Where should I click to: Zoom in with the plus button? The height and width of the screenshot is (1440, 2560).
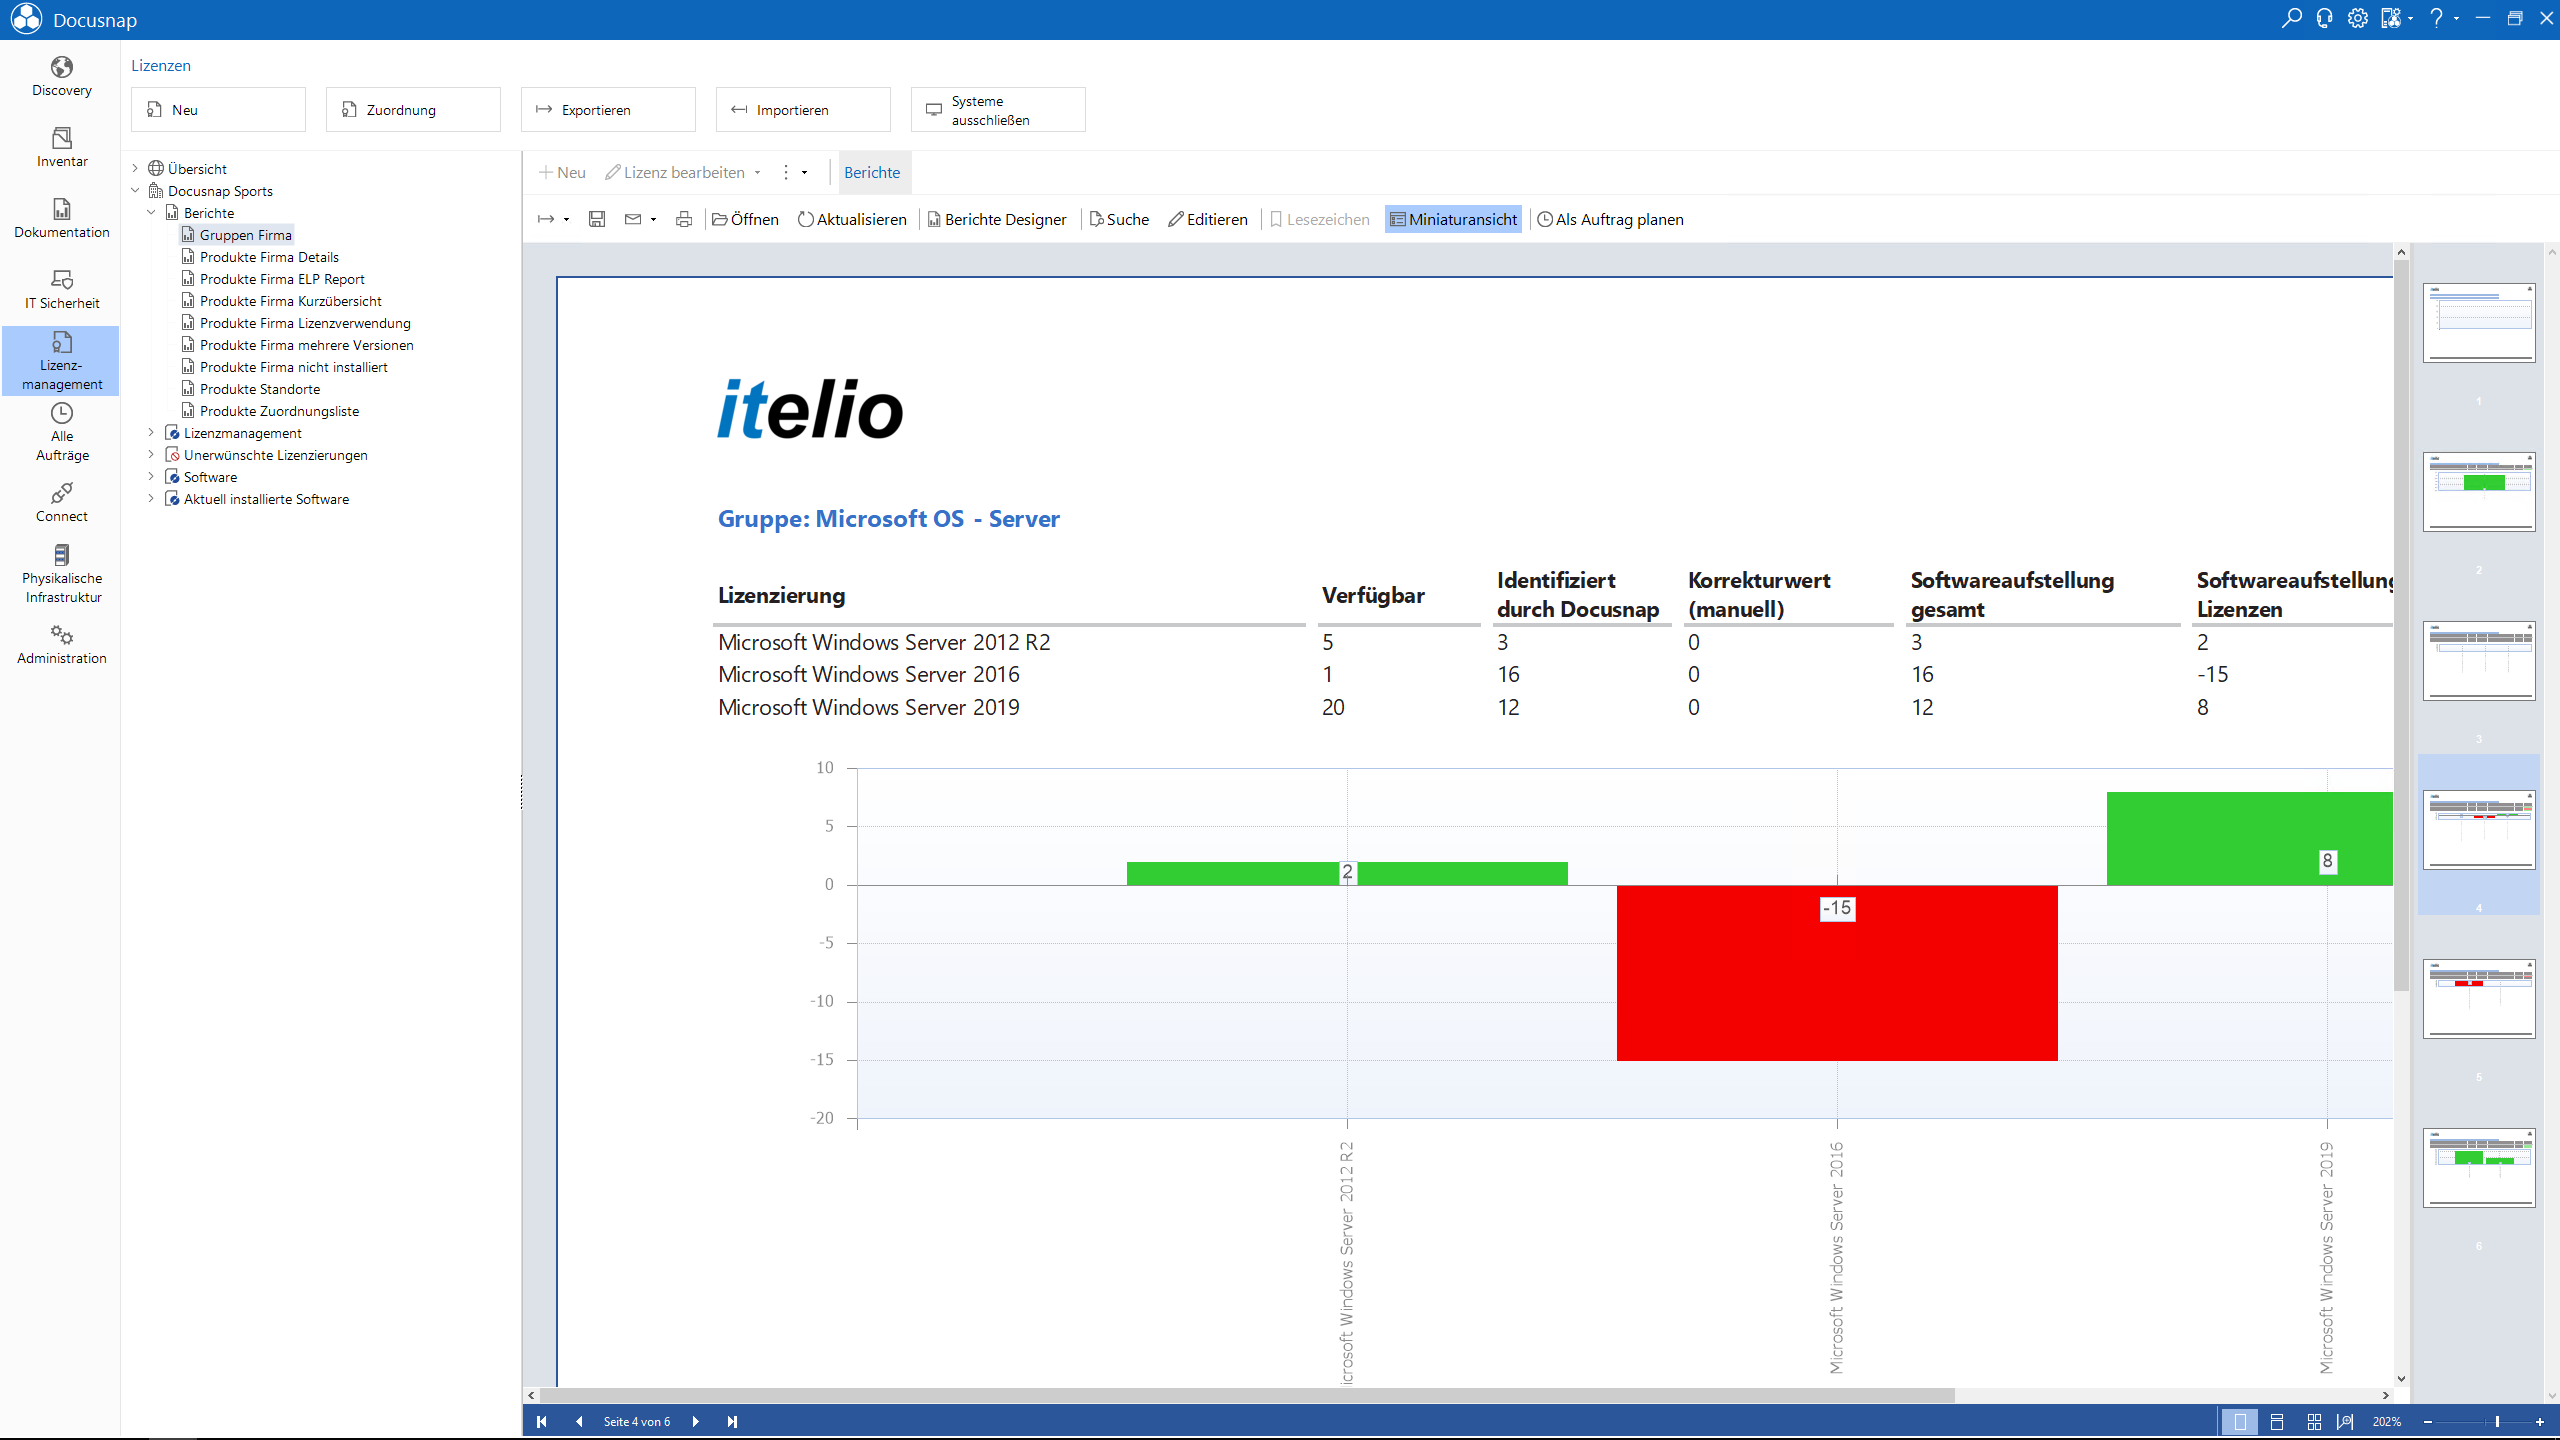[x=2540, y=1421]
